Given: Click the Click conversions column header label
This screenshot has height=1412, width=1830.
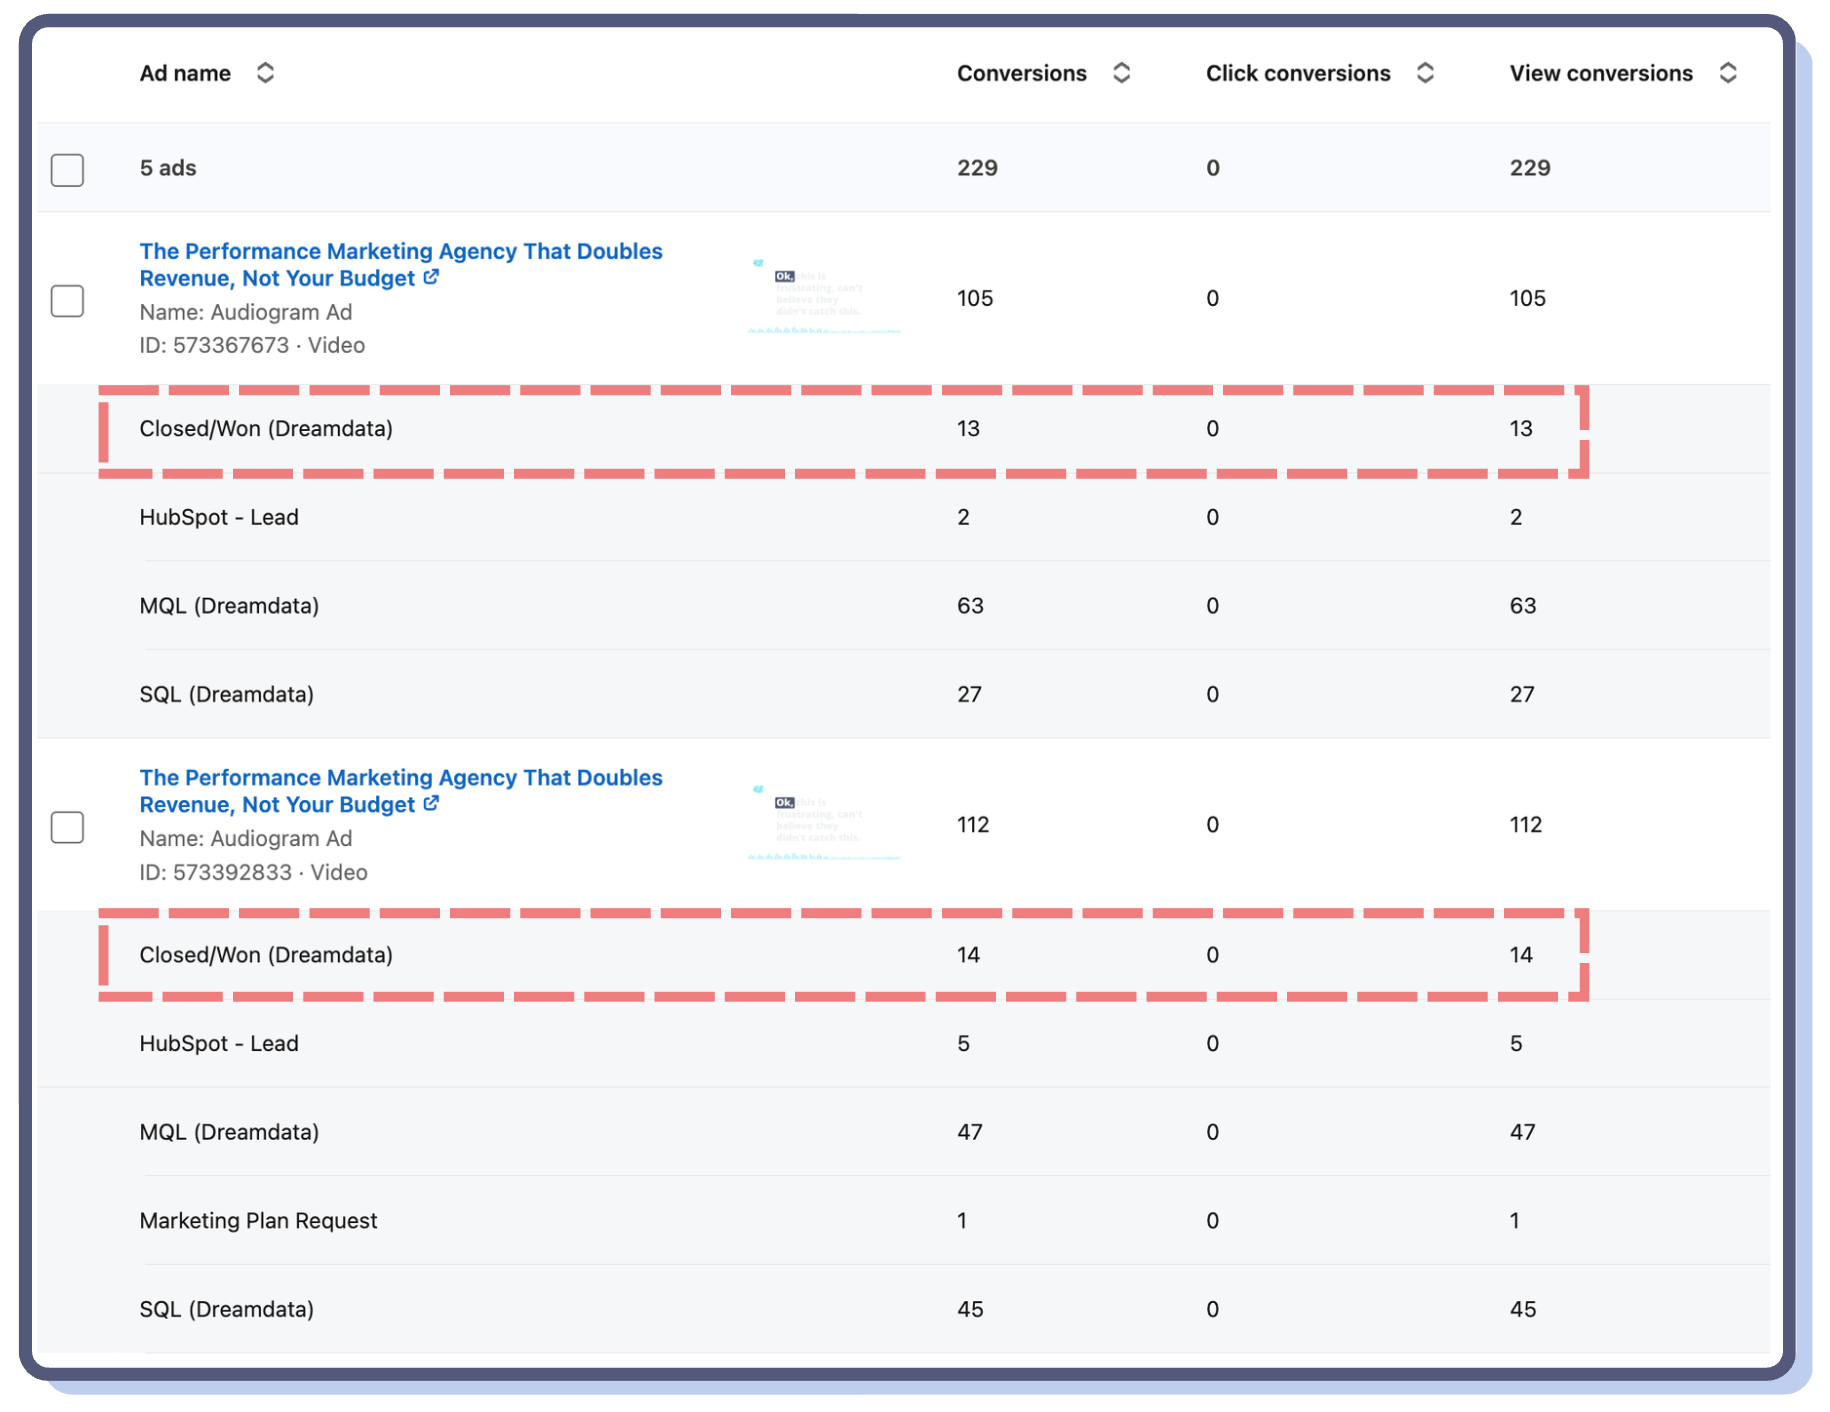Looking at the screenshot, I should pyautogui.click(x=1298, y=73).
